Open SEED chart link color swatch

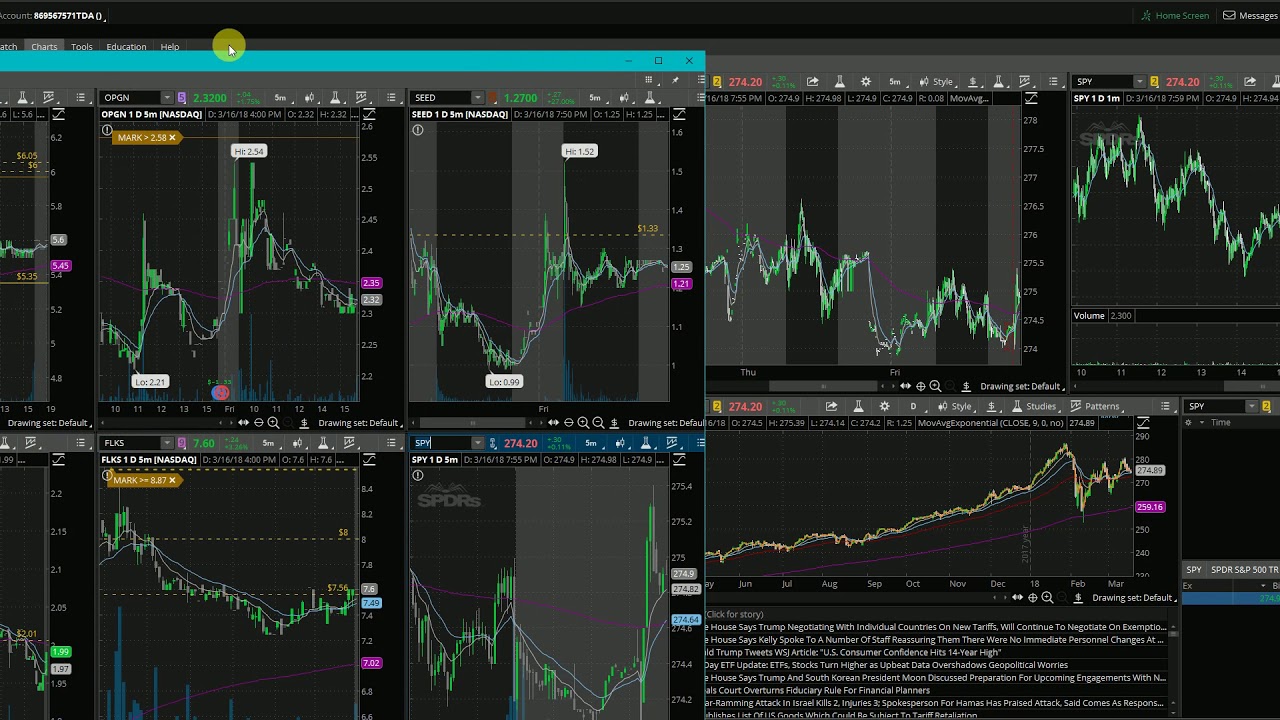[493, 98]
